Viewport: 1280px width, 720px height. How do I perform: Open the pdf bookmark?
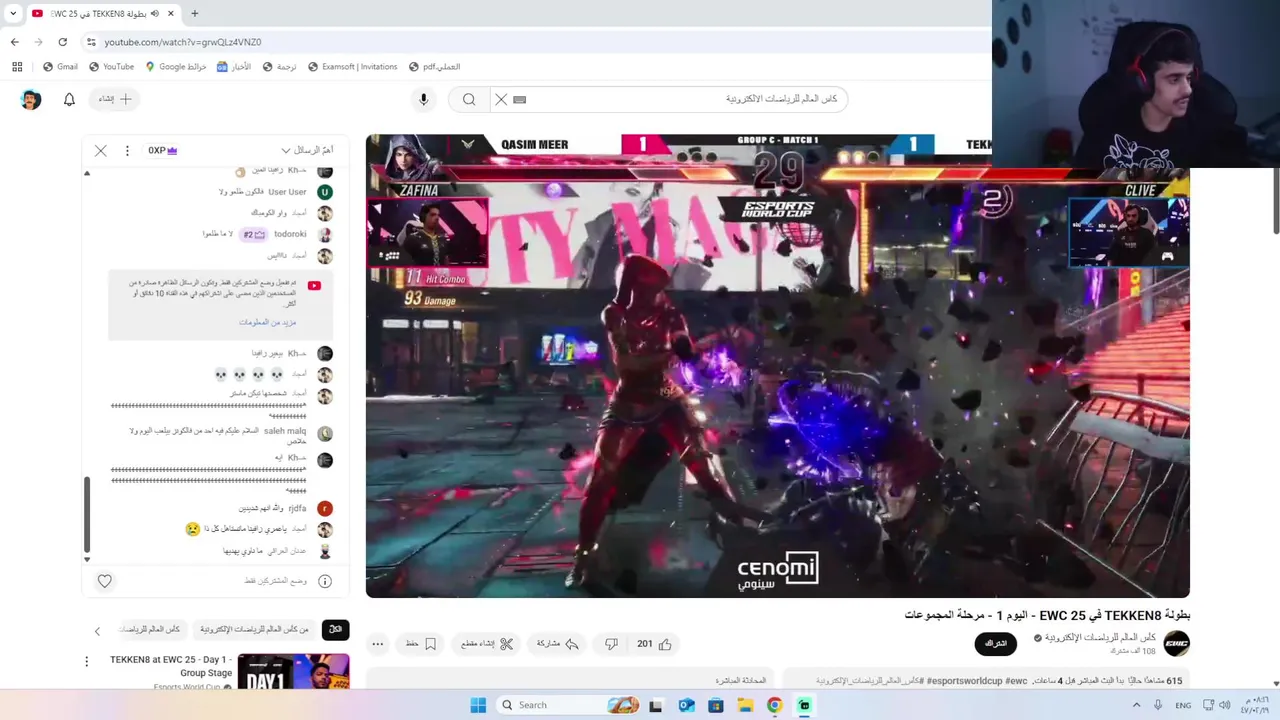[x=435, y=67]
